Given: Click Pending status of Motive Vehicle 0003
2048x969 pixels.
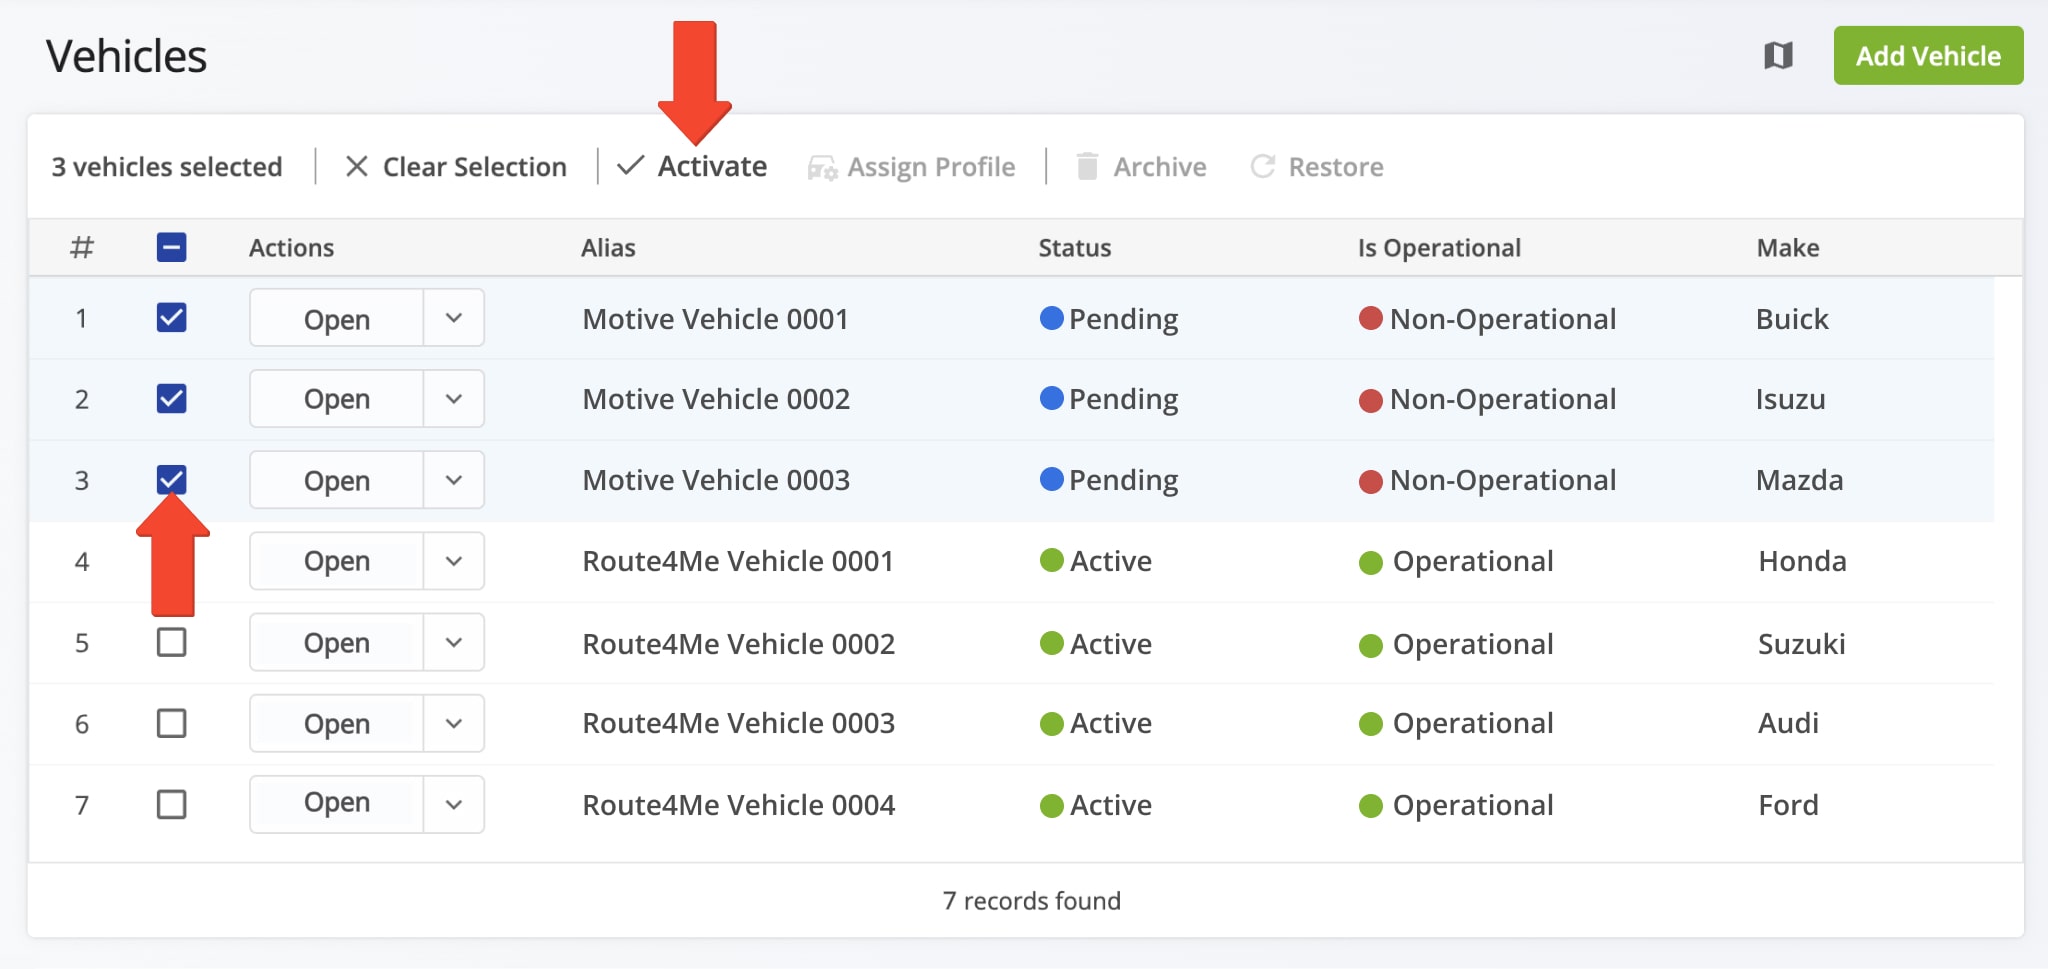Looking at the screenshot, I should pos(1109,480).
